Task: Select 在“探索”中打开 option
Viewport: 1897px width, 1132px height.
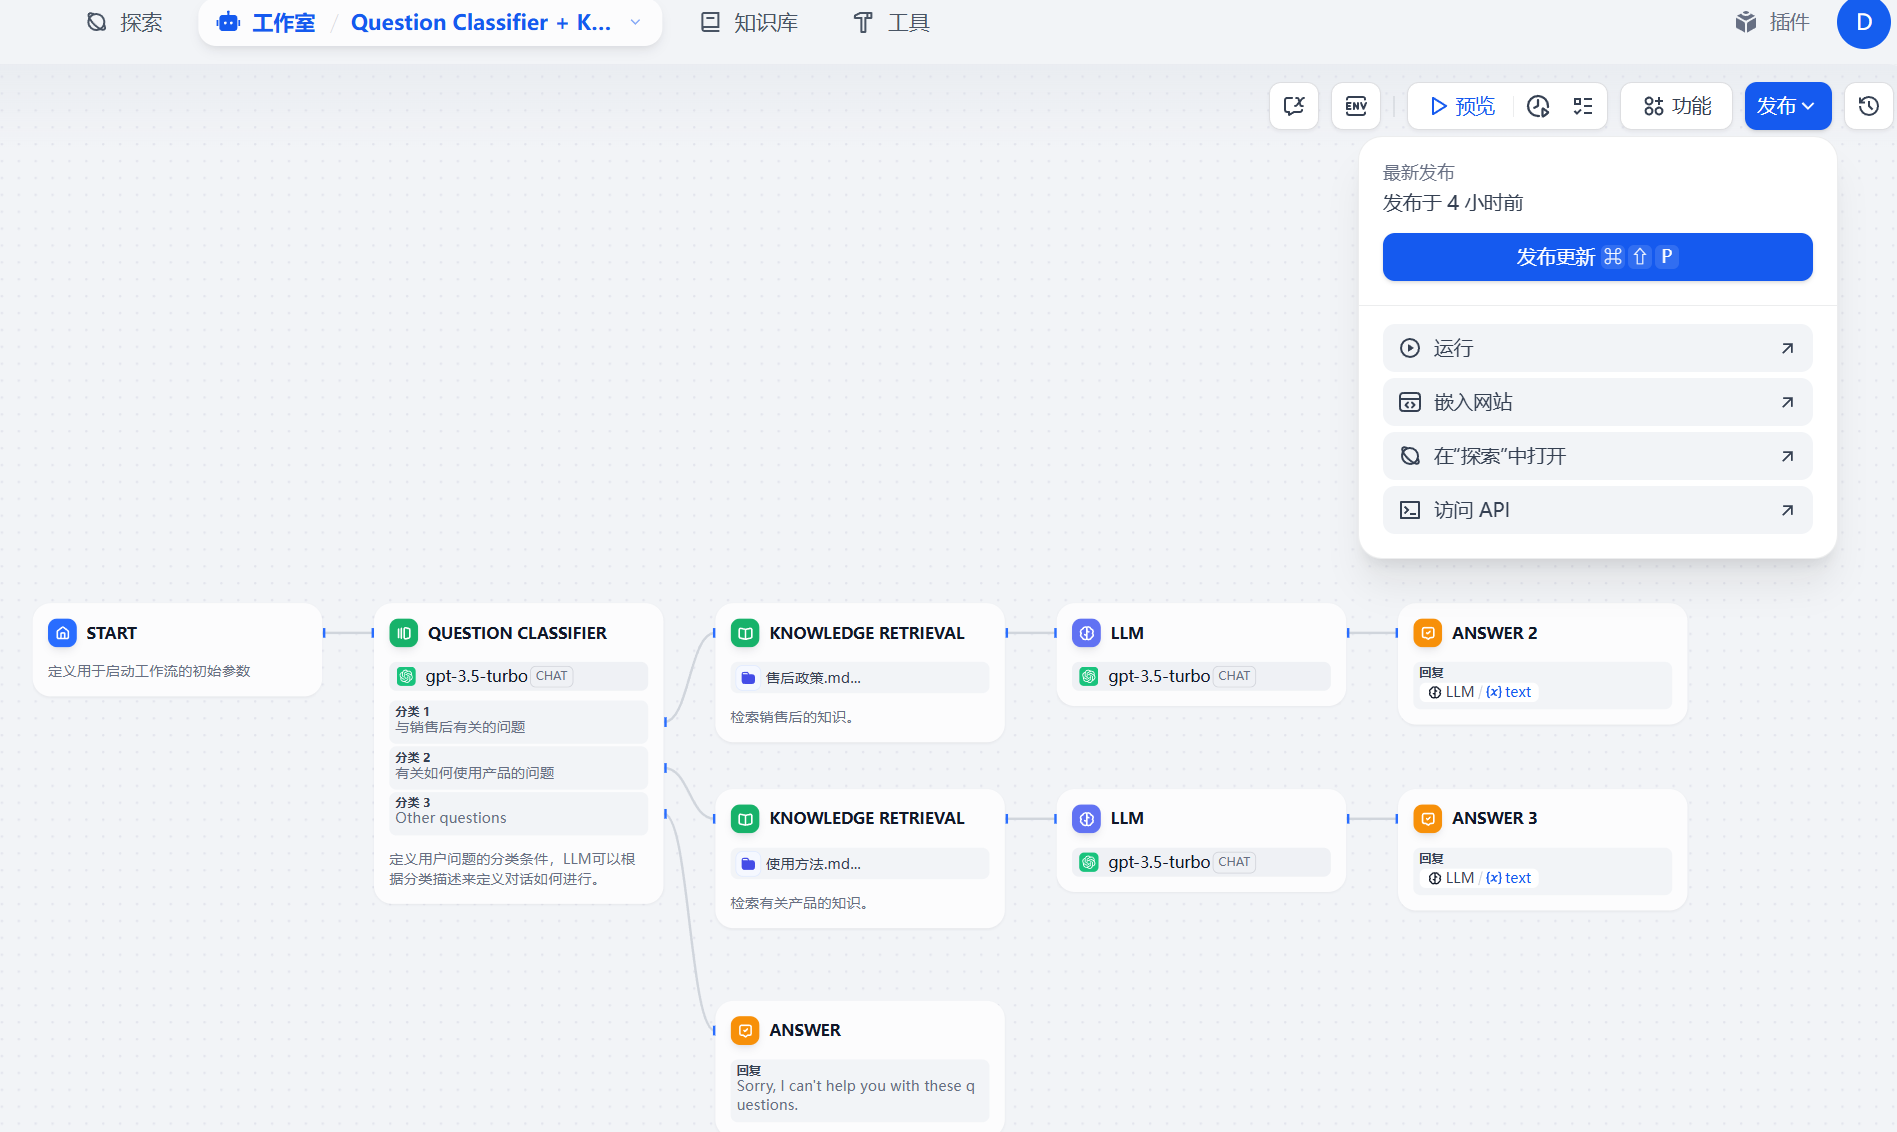Action: click(1597, 456)
